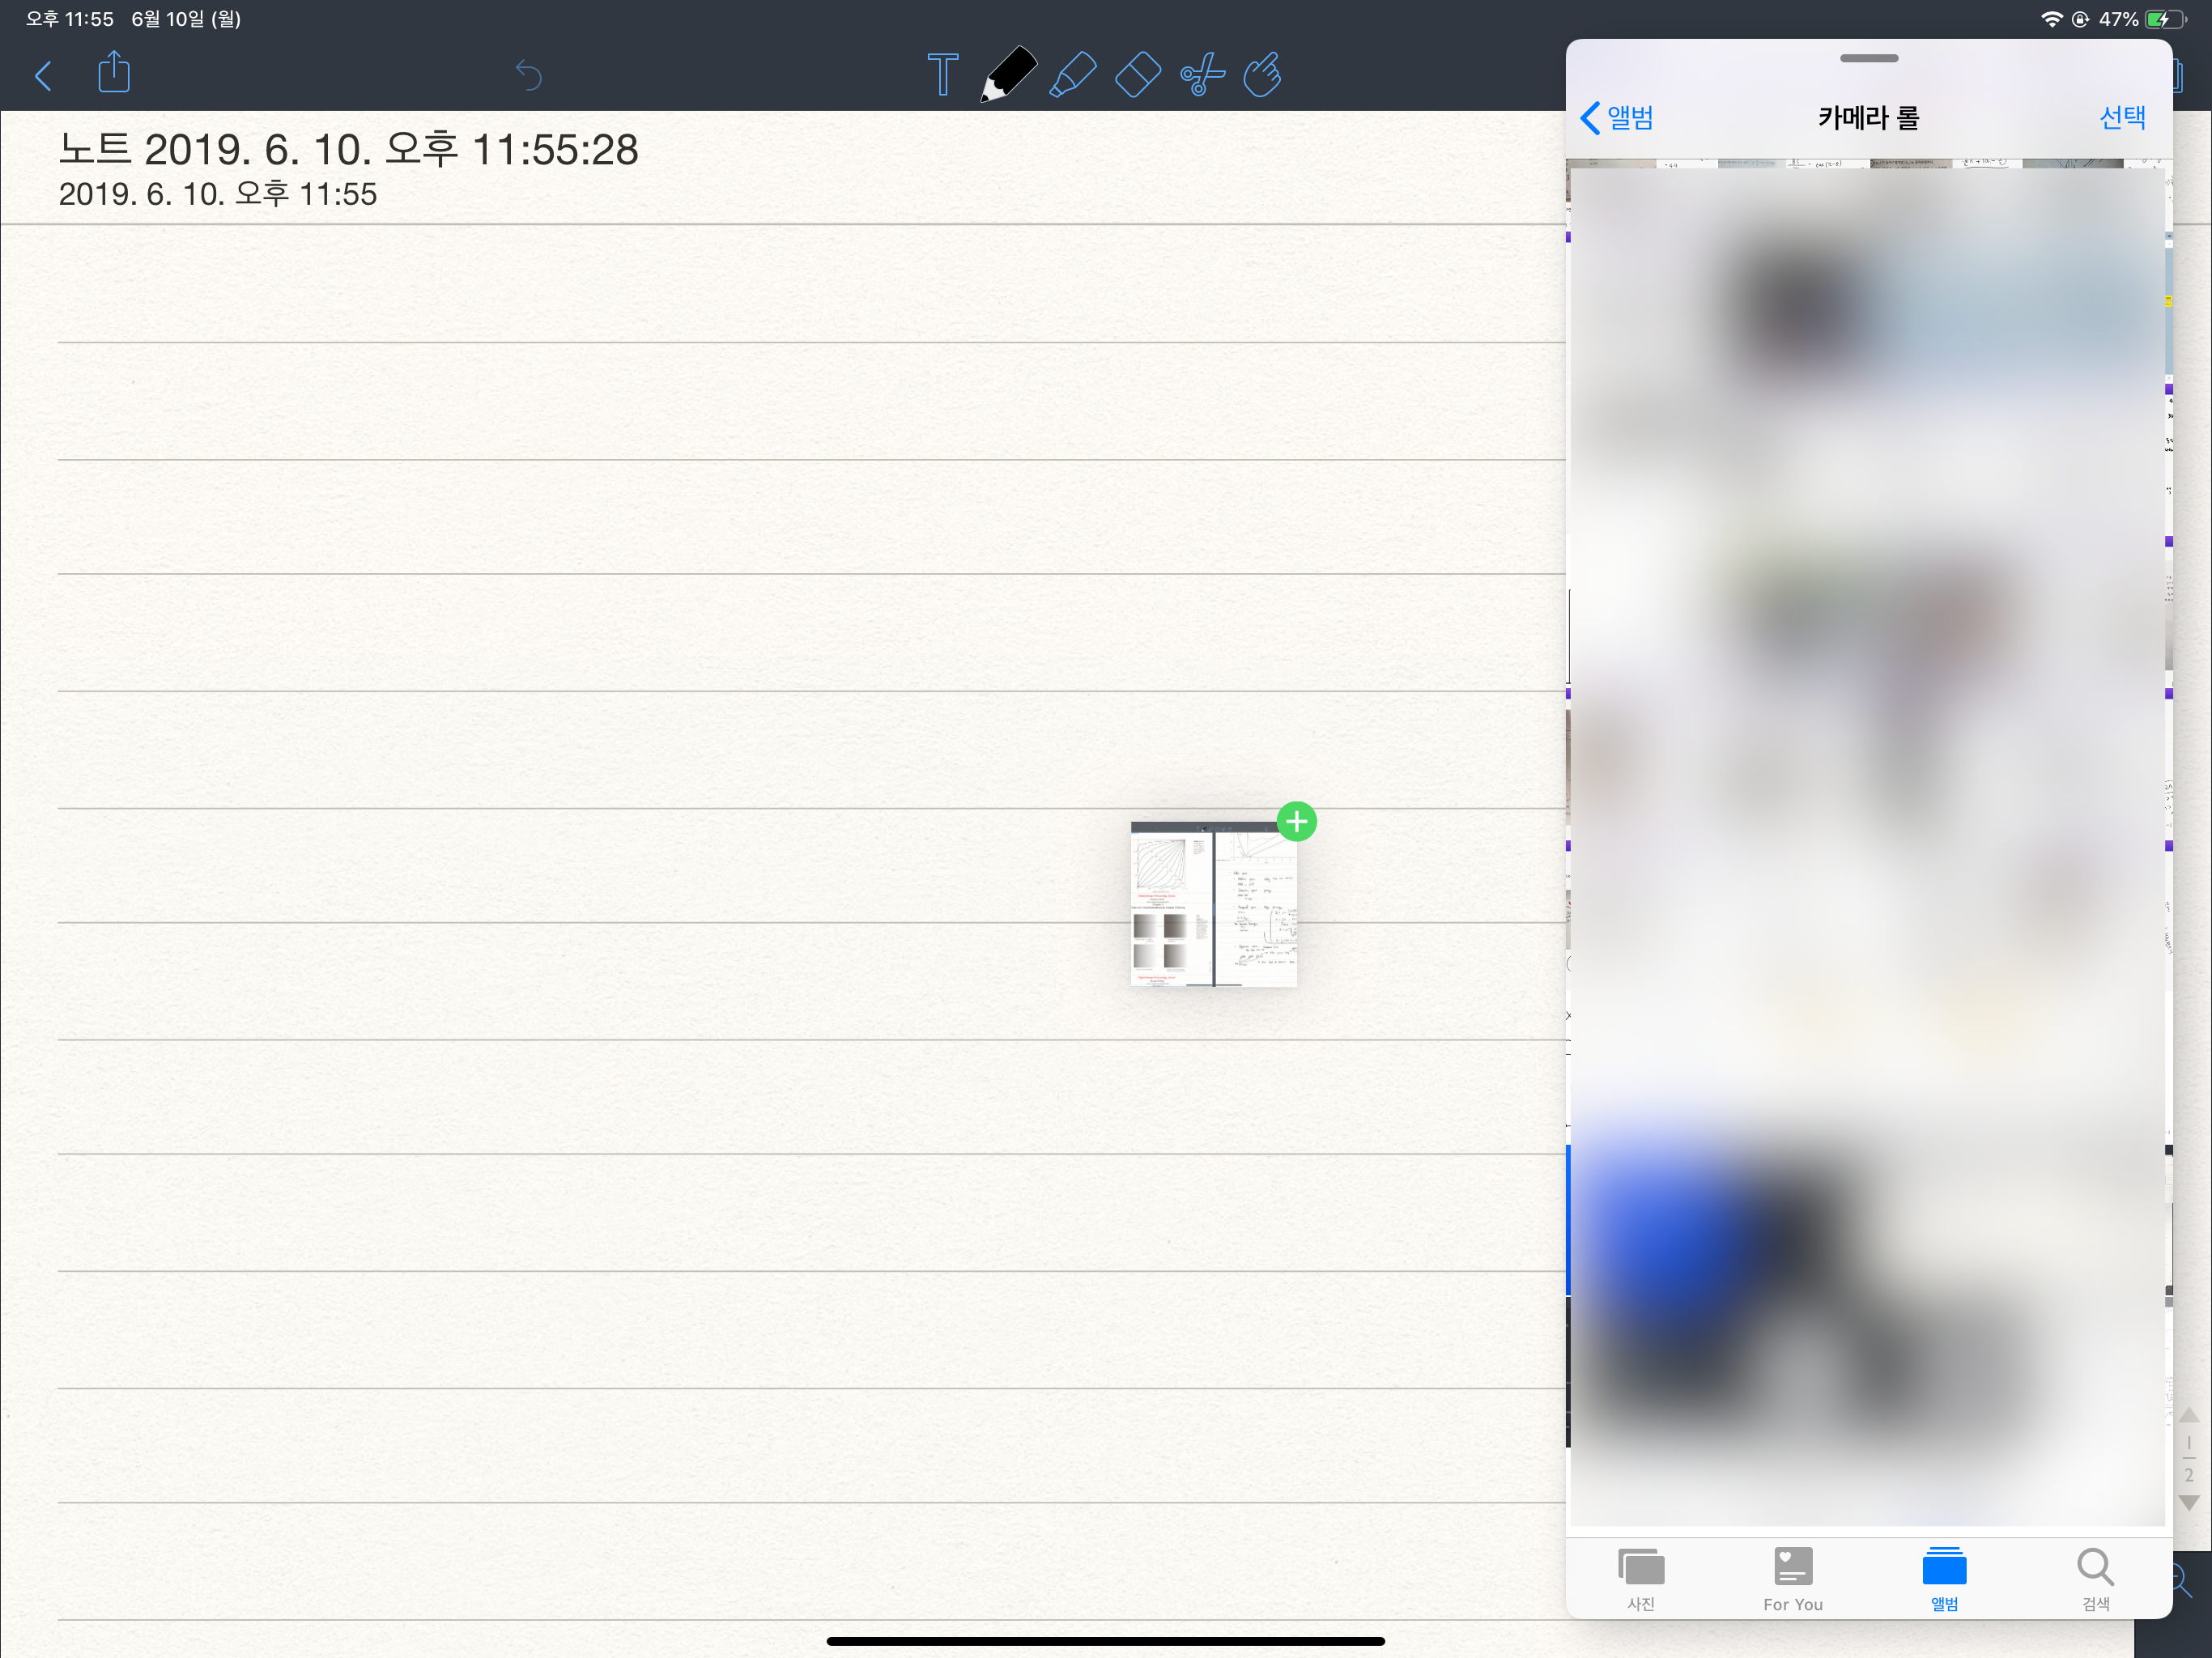The image size is (2212, 1658).
Task: Click the dragged note screenshot thumbnail
Action: coord(1213,905)
